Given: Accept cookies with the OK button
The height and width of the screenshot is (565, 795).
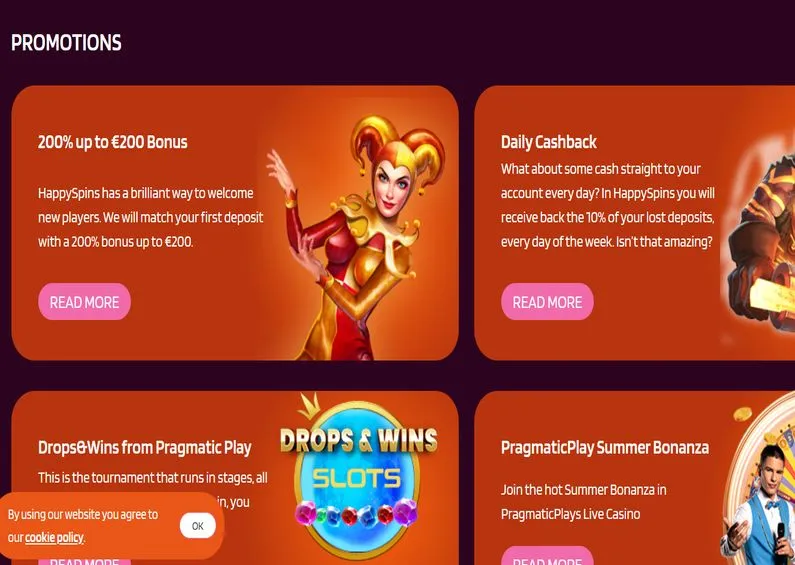Looking at the screenshot, I should pyautogui.click(x=198, y=526).
